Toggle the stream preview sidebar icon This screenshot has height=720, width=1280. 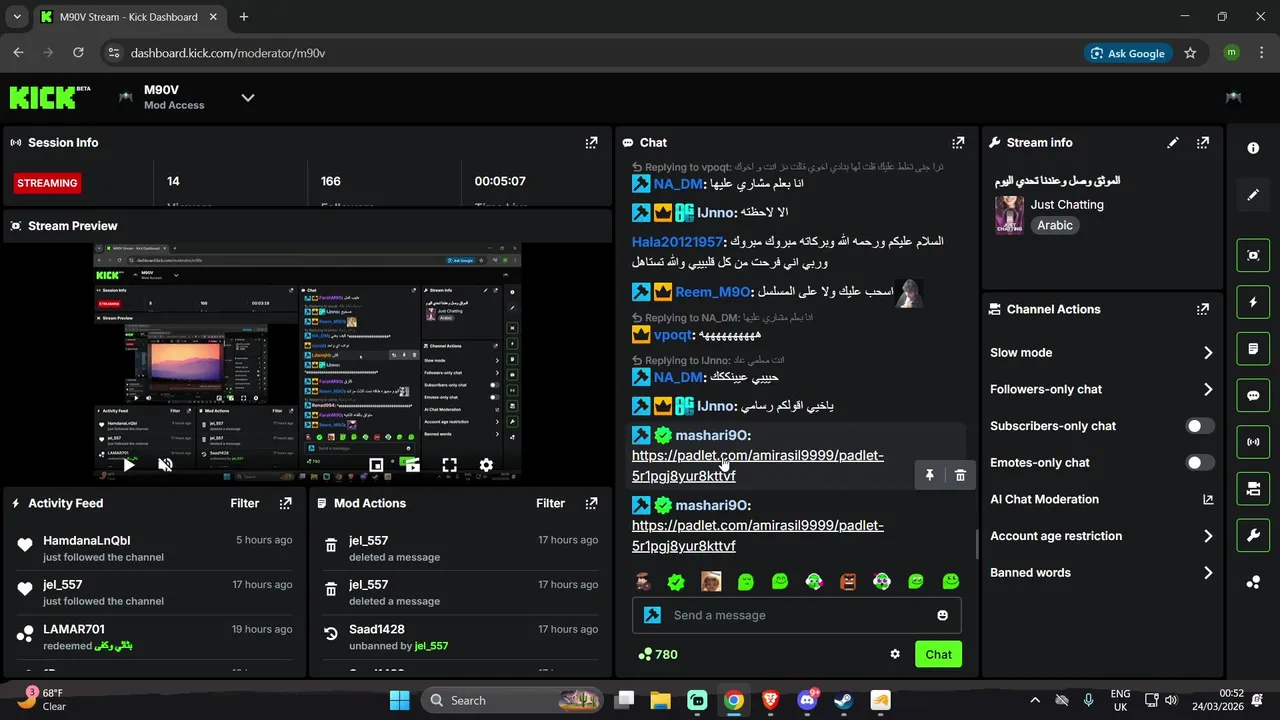[1253, 255]
